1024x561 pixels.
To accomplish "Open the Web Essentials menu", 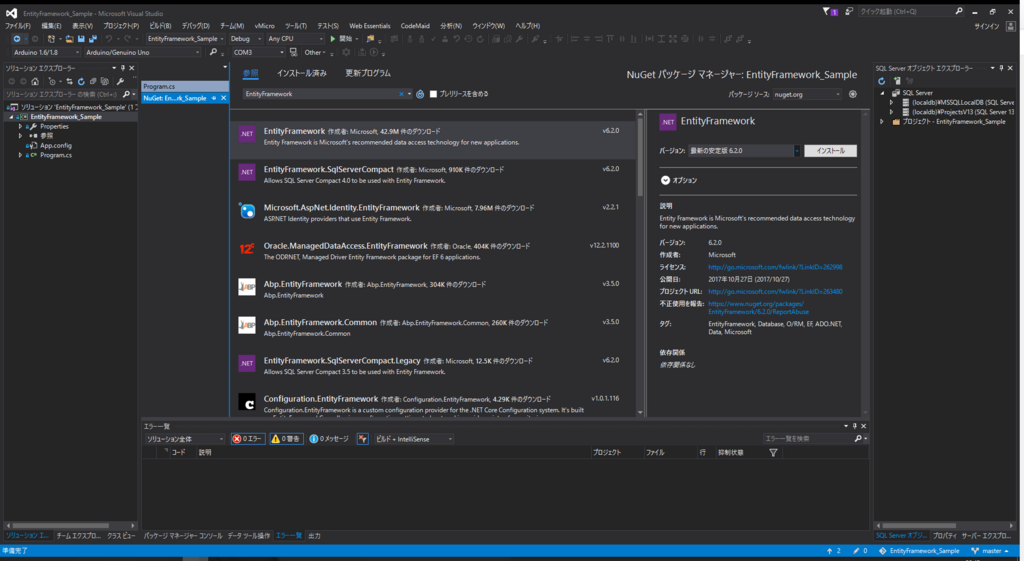I will [x=369, y=26].
